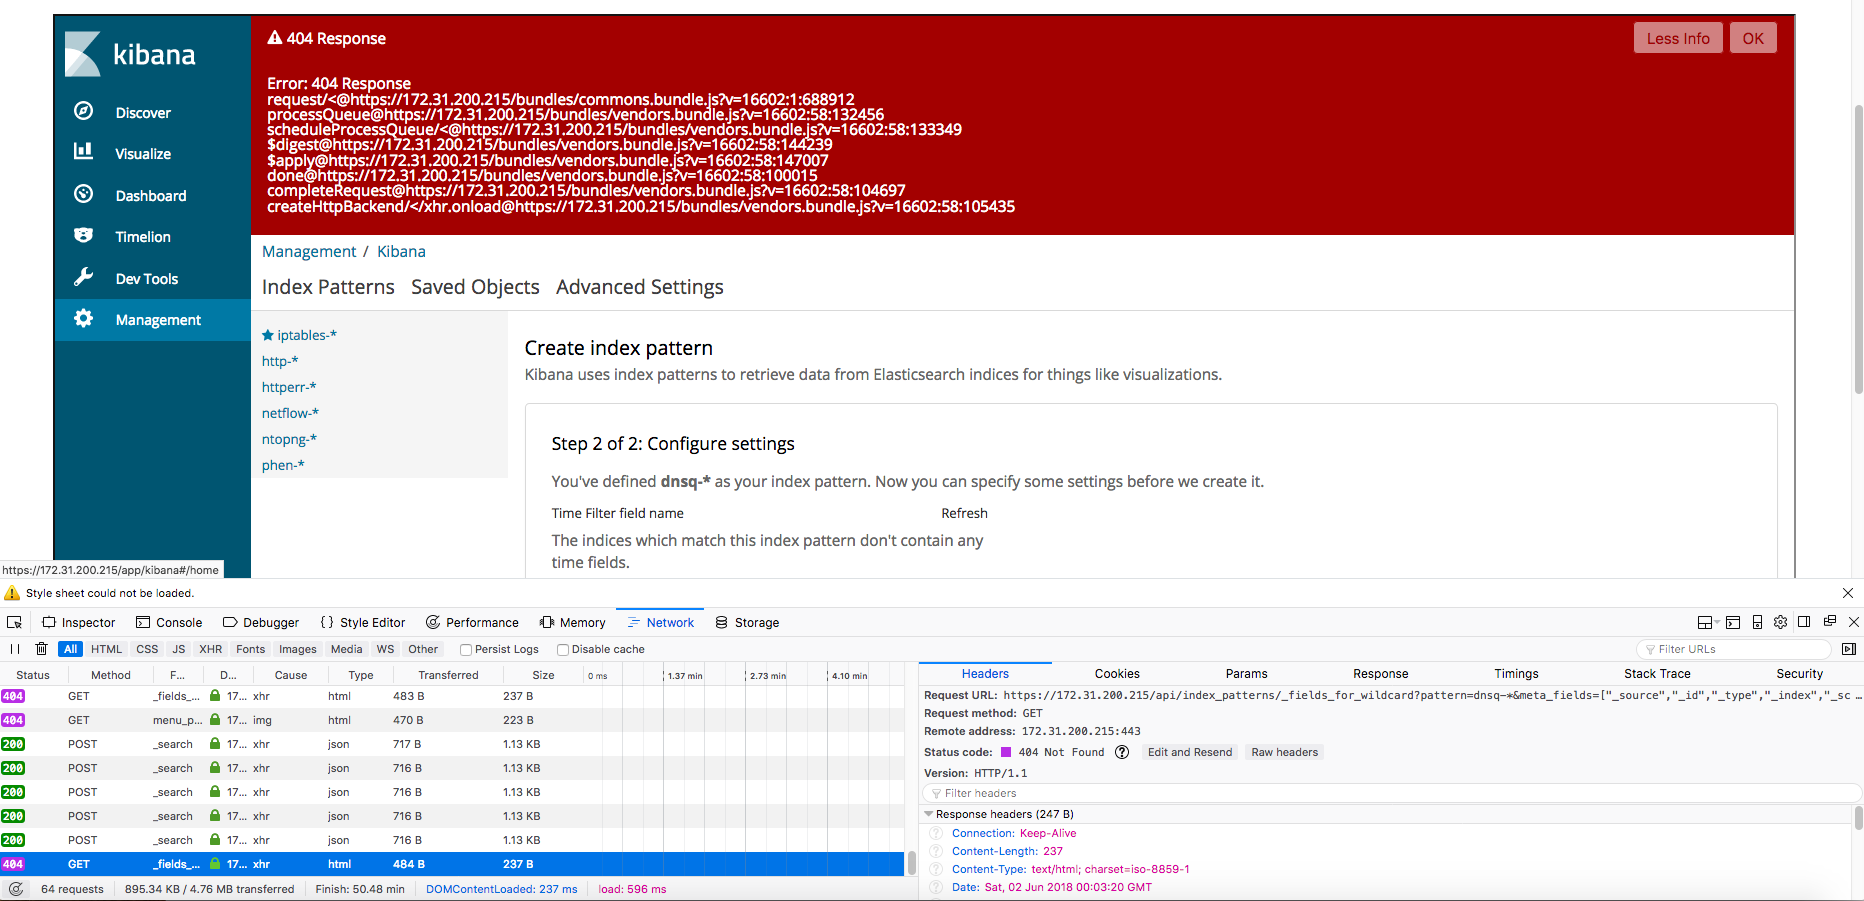Toggle the Fonts request filter
Screen dimensions: 1864x901
point(251,649)
